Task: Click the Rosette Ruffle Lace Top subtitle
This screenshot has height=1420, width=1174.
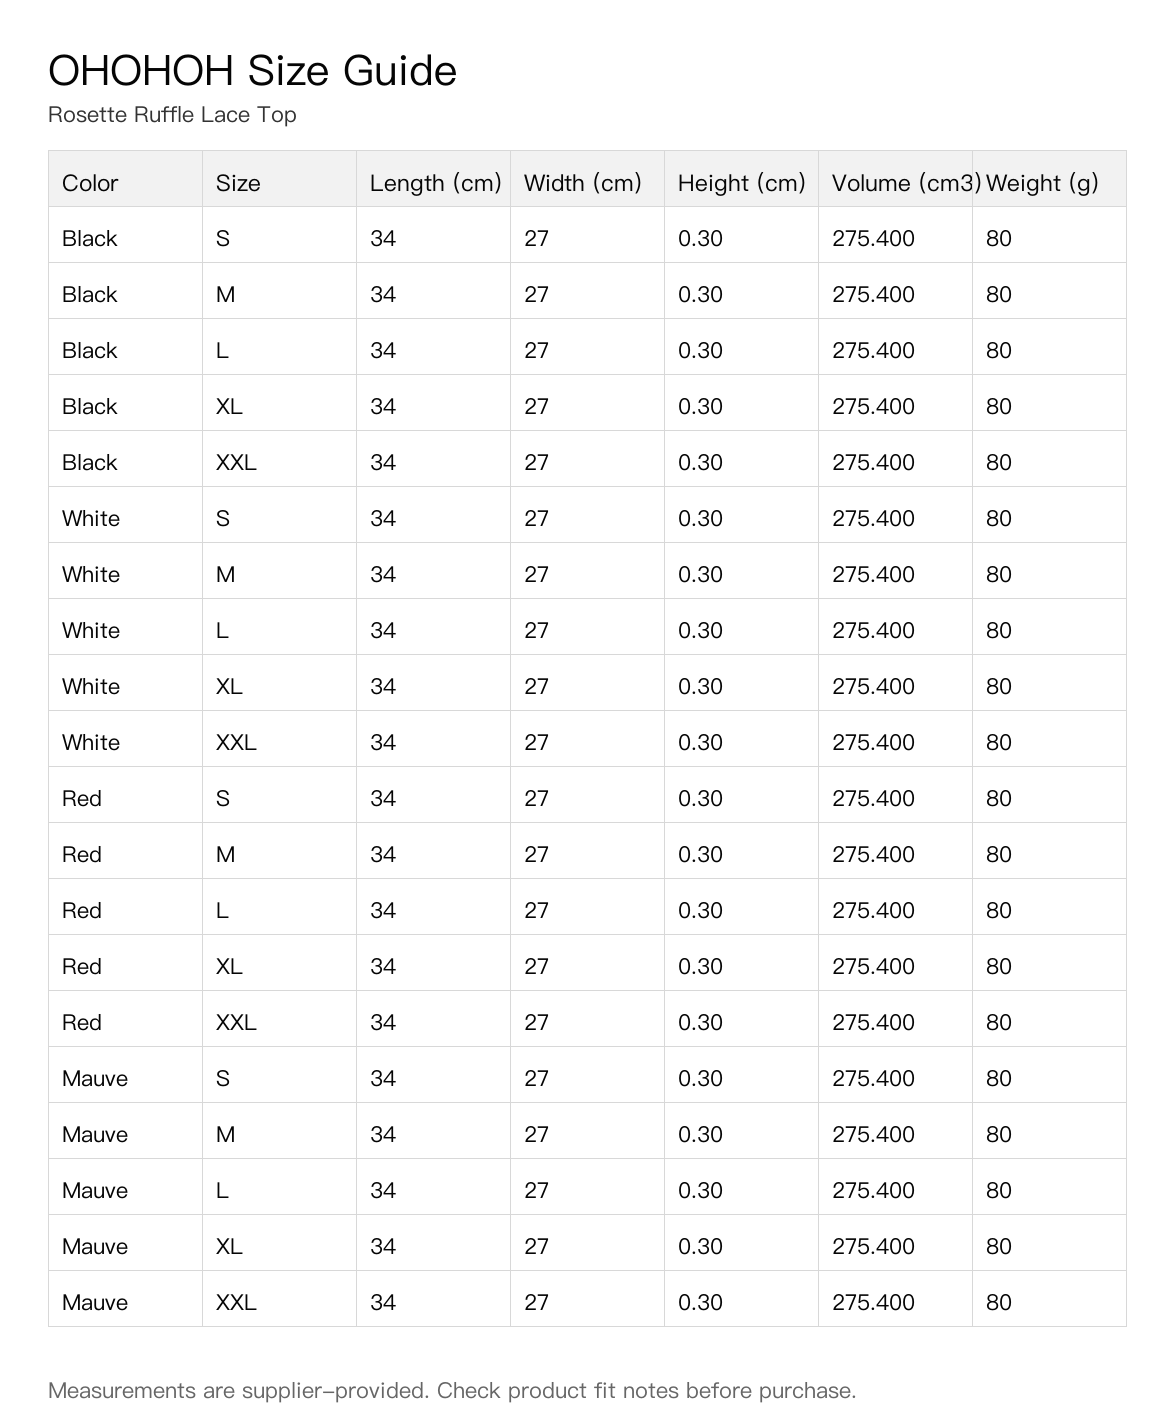Action: coord(172,115)
